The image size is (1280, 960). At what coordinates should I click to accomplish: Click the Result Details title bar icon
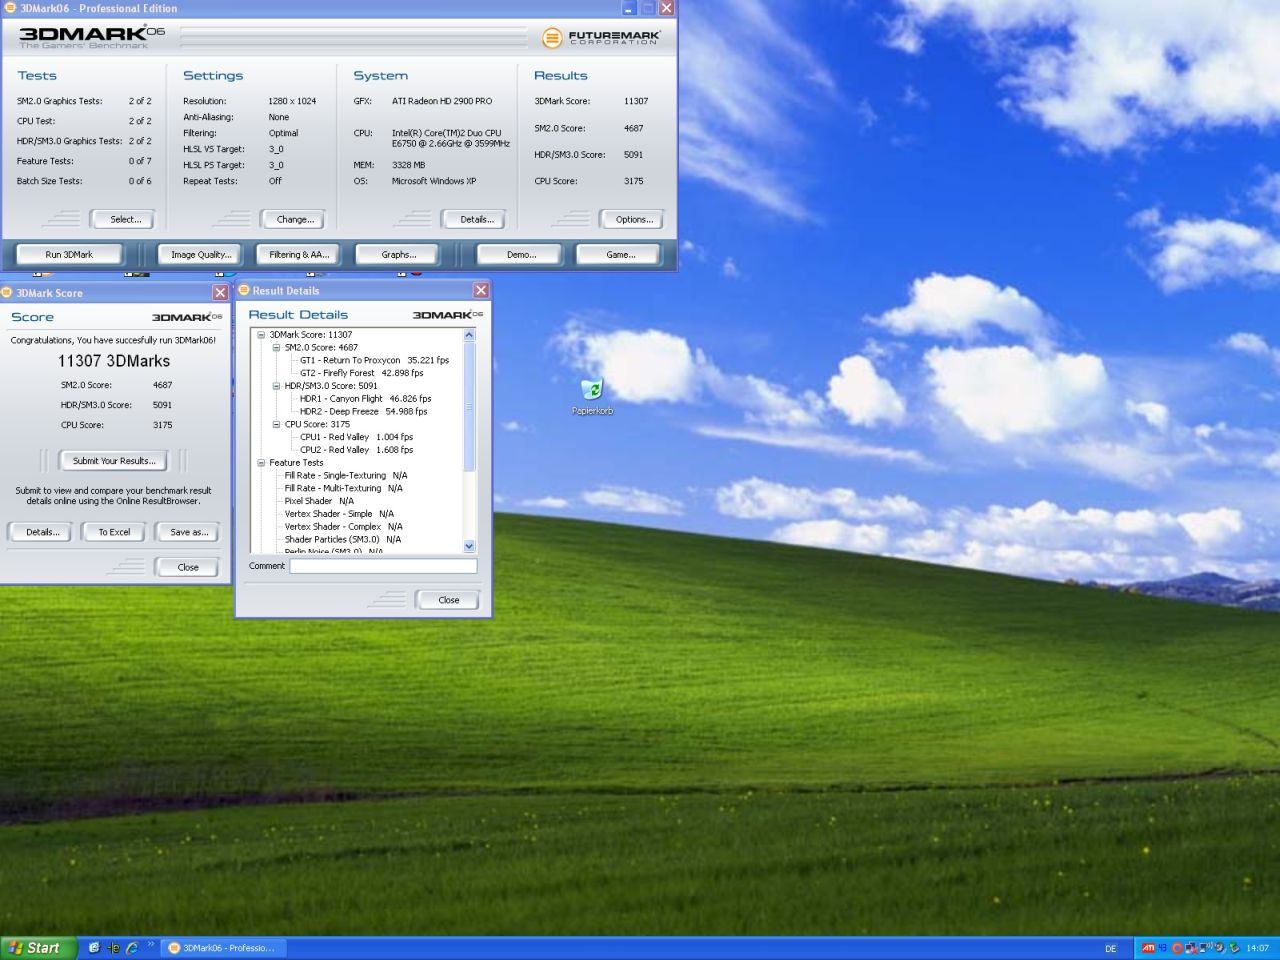point(243,290)
